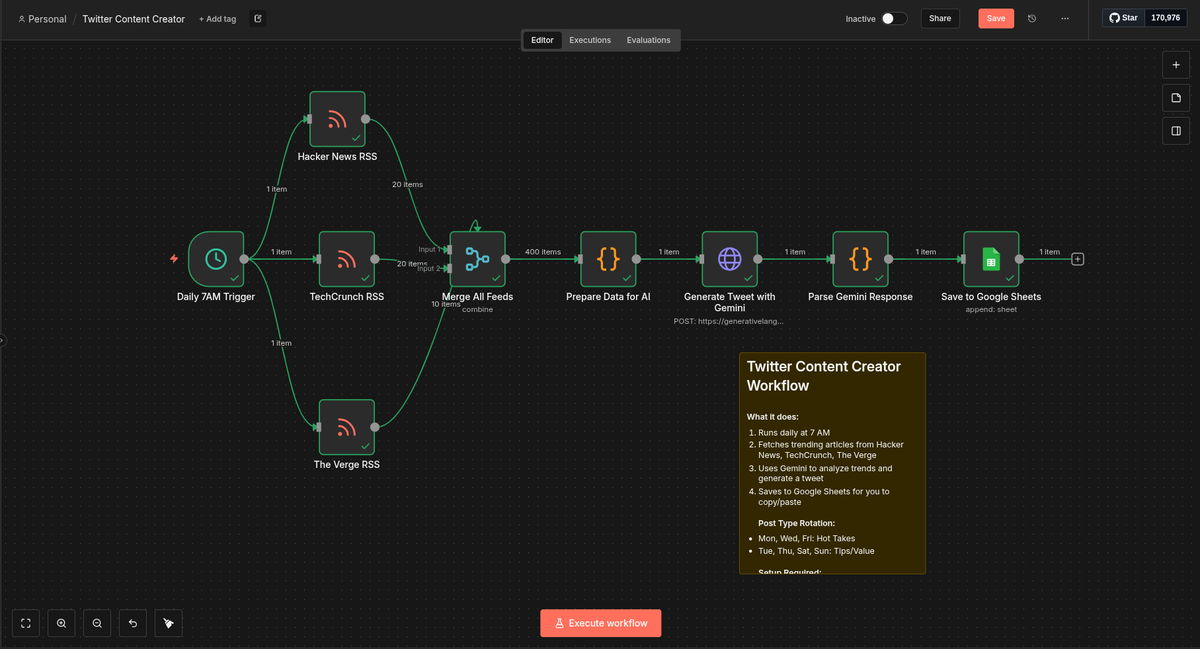The width and height of the screenshot is (1200, 649).
Task: Click the combine subtitle under Merge node
Action: click(x=477, y=310)
